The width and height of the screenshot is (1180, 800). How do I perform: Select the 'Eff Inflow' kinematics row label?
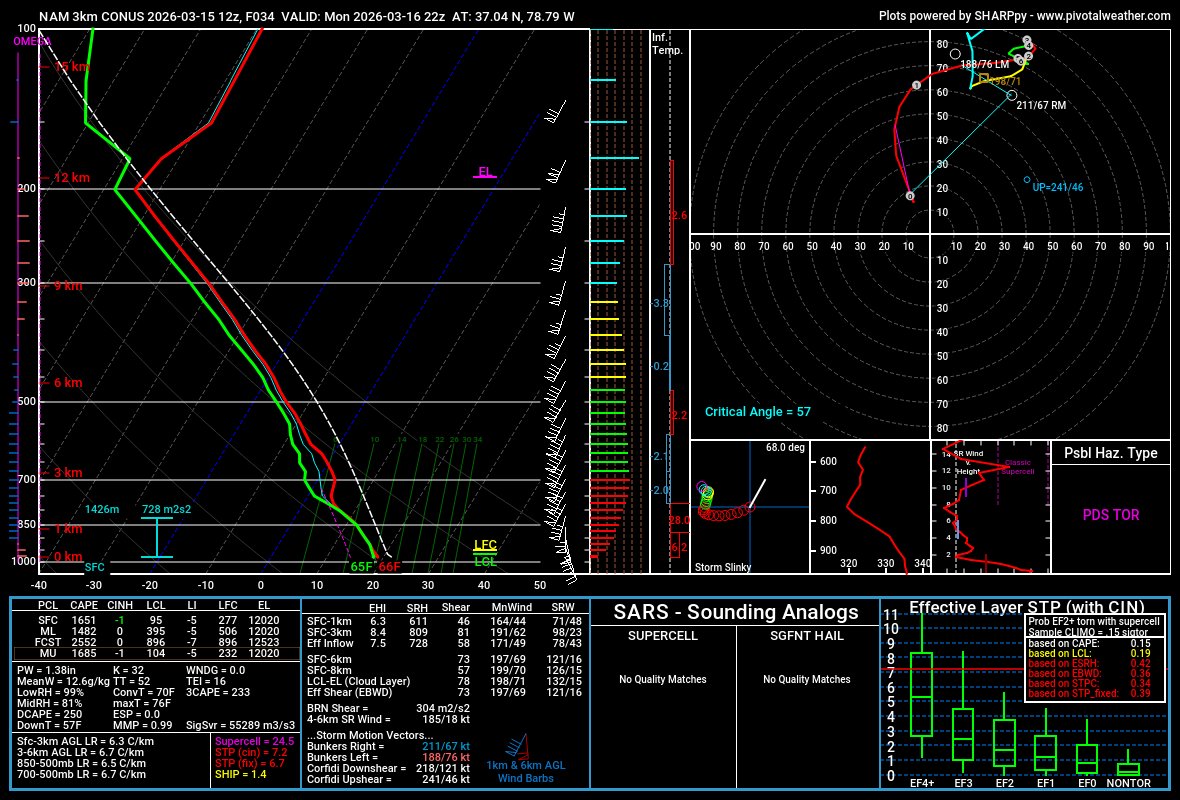point(330,643)
